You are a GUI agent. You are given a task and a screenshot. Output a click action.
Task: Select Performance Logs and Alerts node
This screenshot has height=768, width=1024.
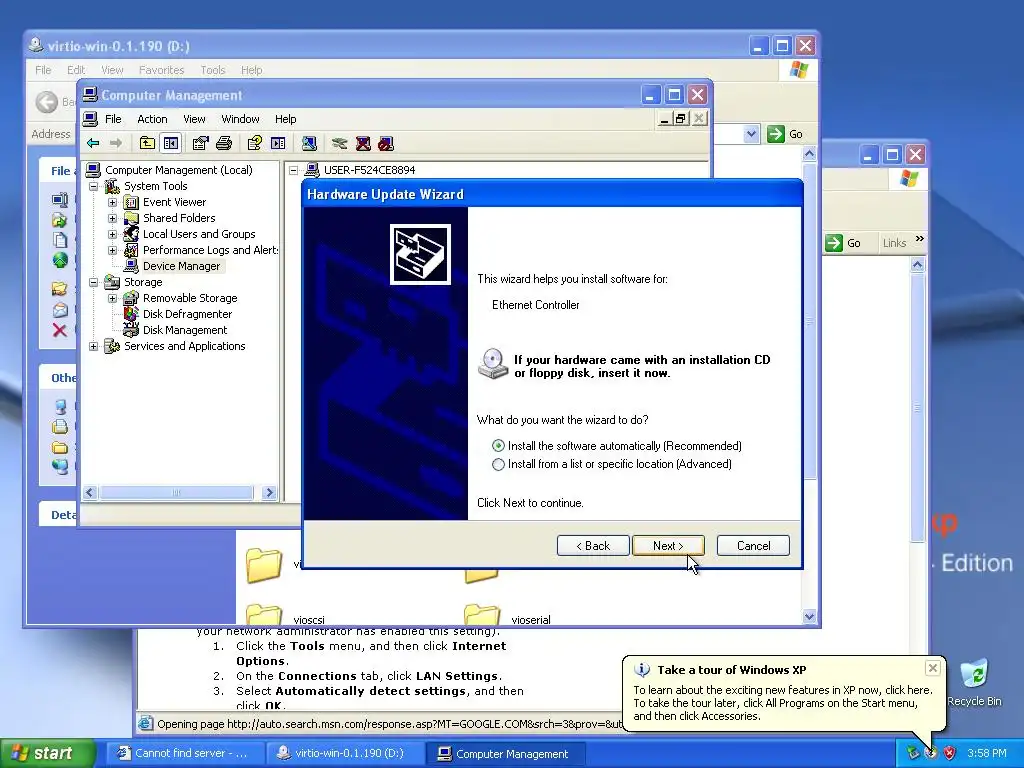(x=210, y=250)
